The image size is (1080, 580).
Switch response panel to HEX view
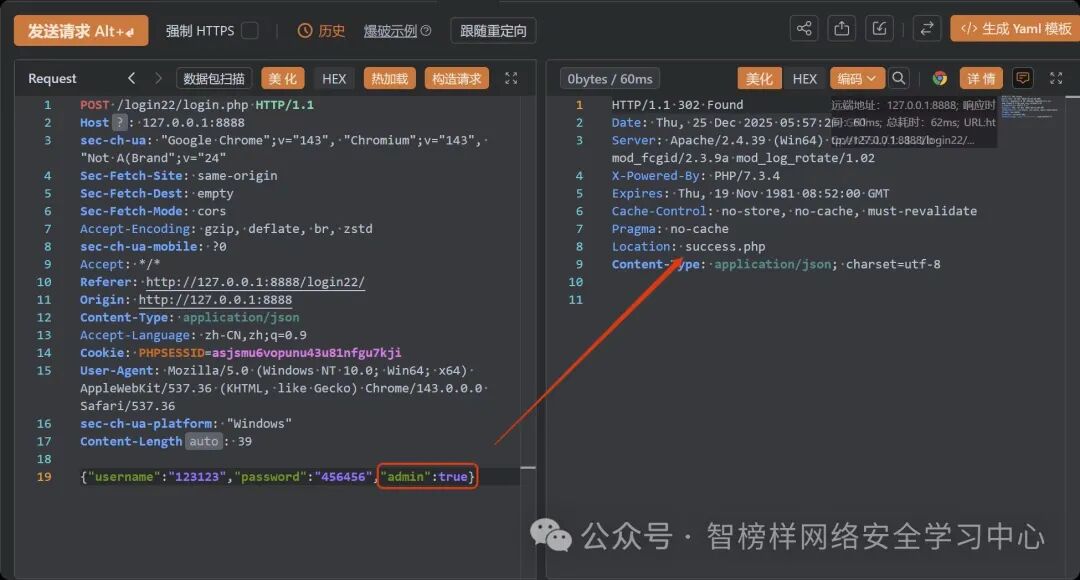point(804,79)
